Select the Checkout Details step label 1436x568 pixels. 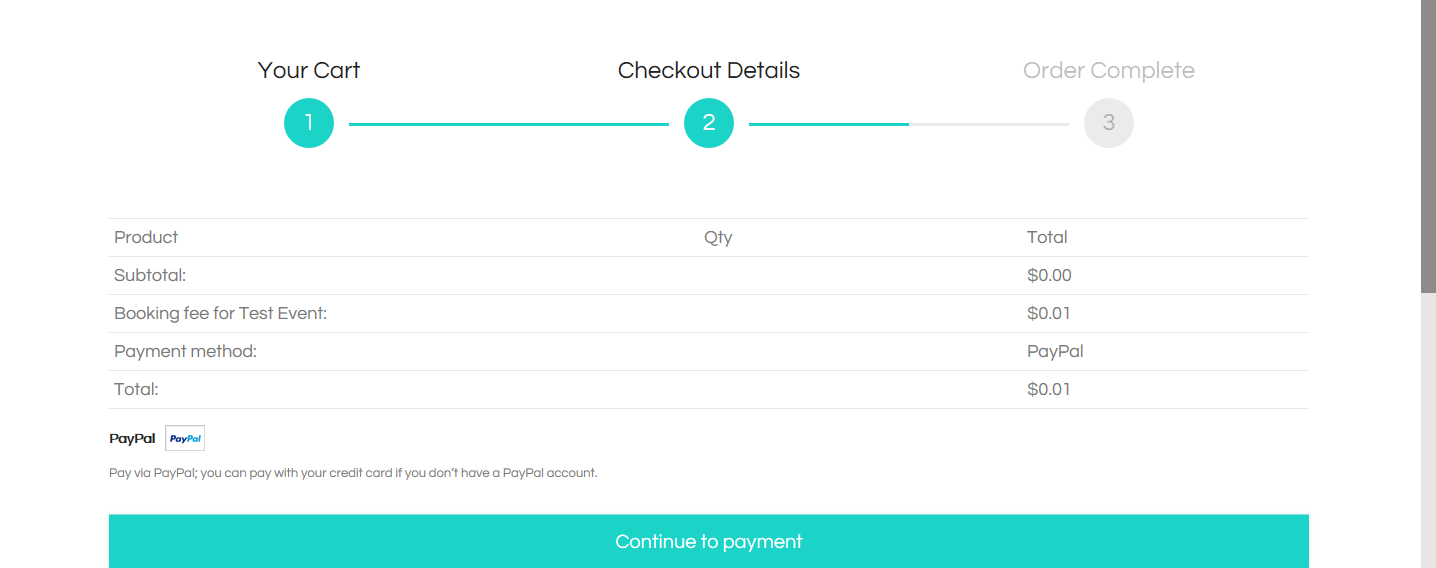pyautogui.click(x=709, y=71)
